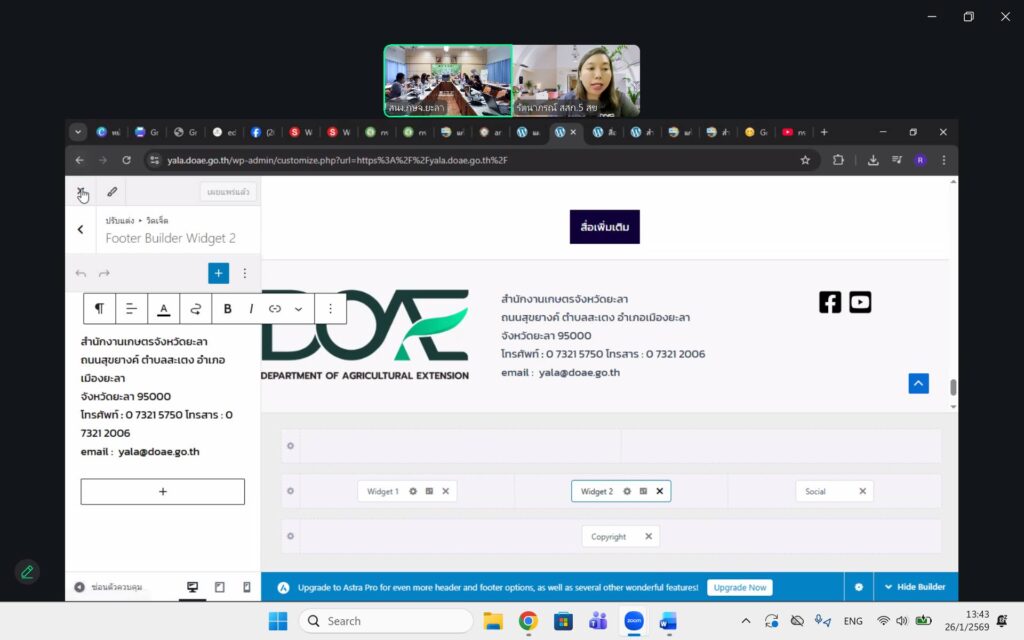The height and width of the screenshot is (640, 1024).
Task: Open Widget 1 settings gear
Action: tap(412, 491)
